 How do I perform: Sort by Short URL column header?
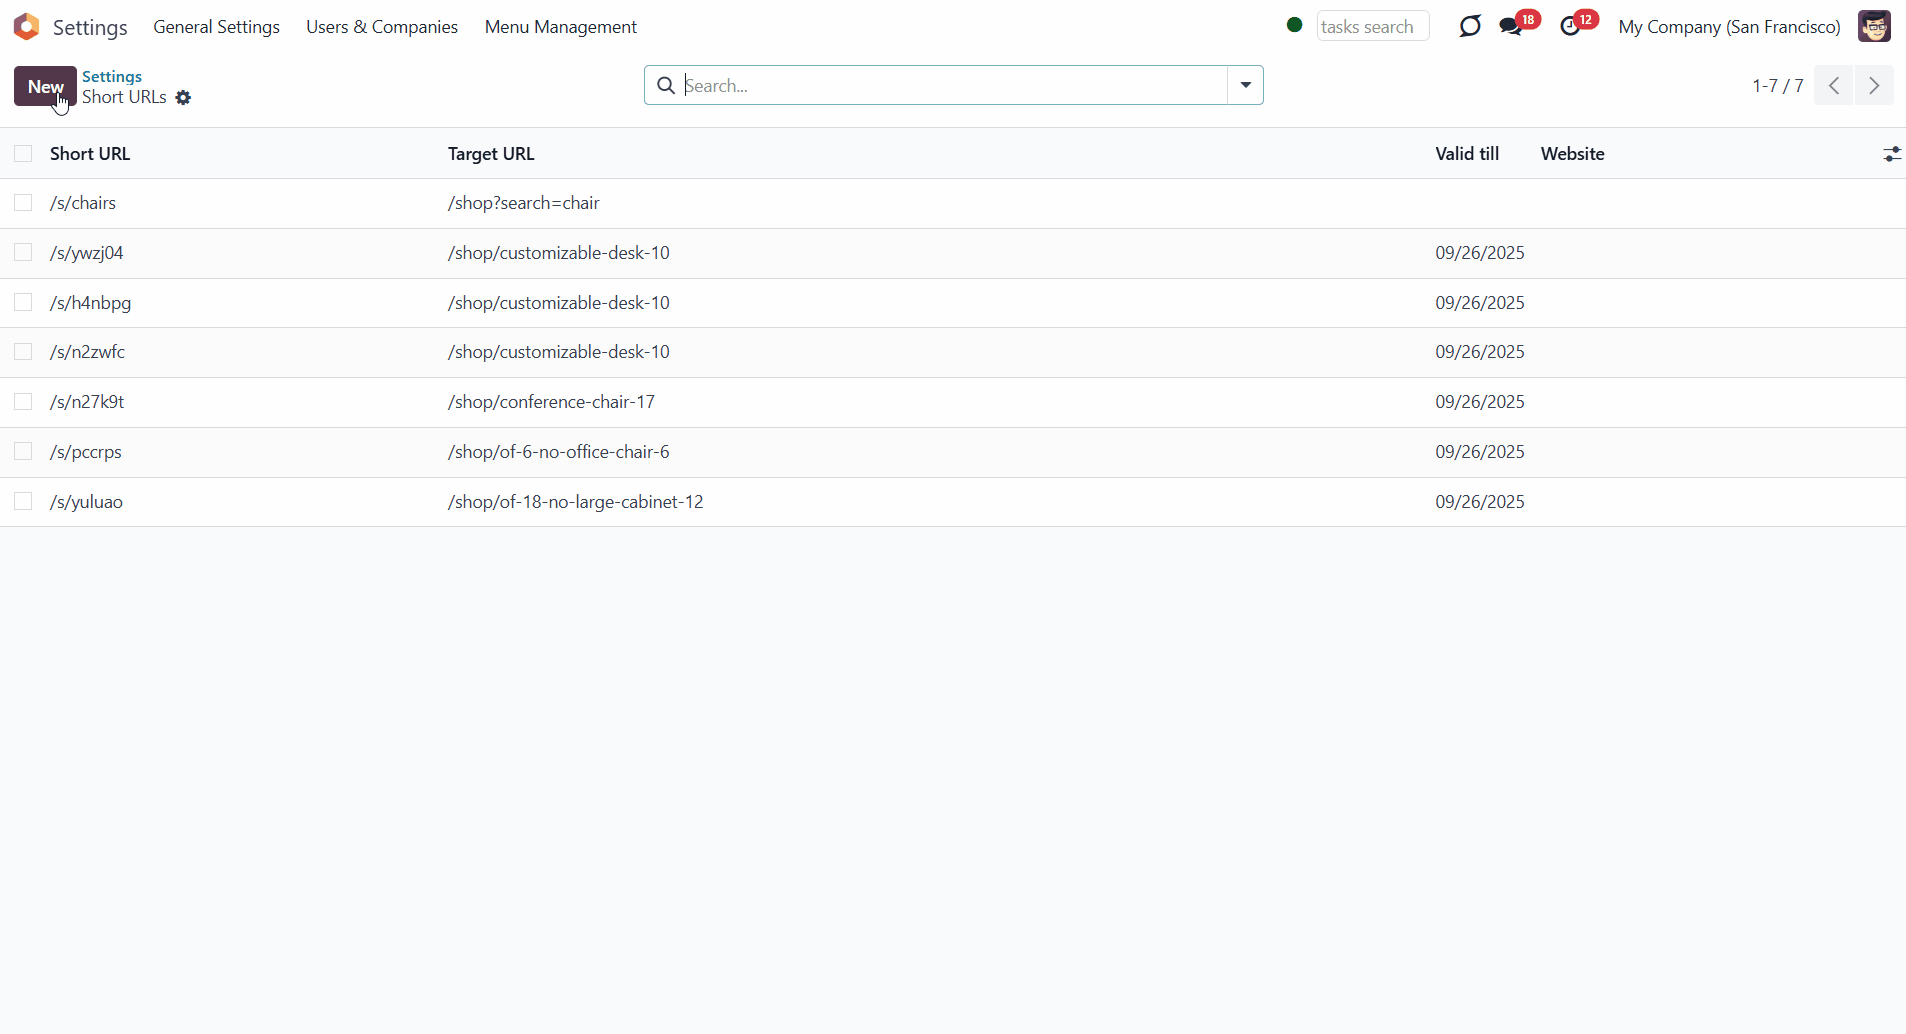[90, 154]
